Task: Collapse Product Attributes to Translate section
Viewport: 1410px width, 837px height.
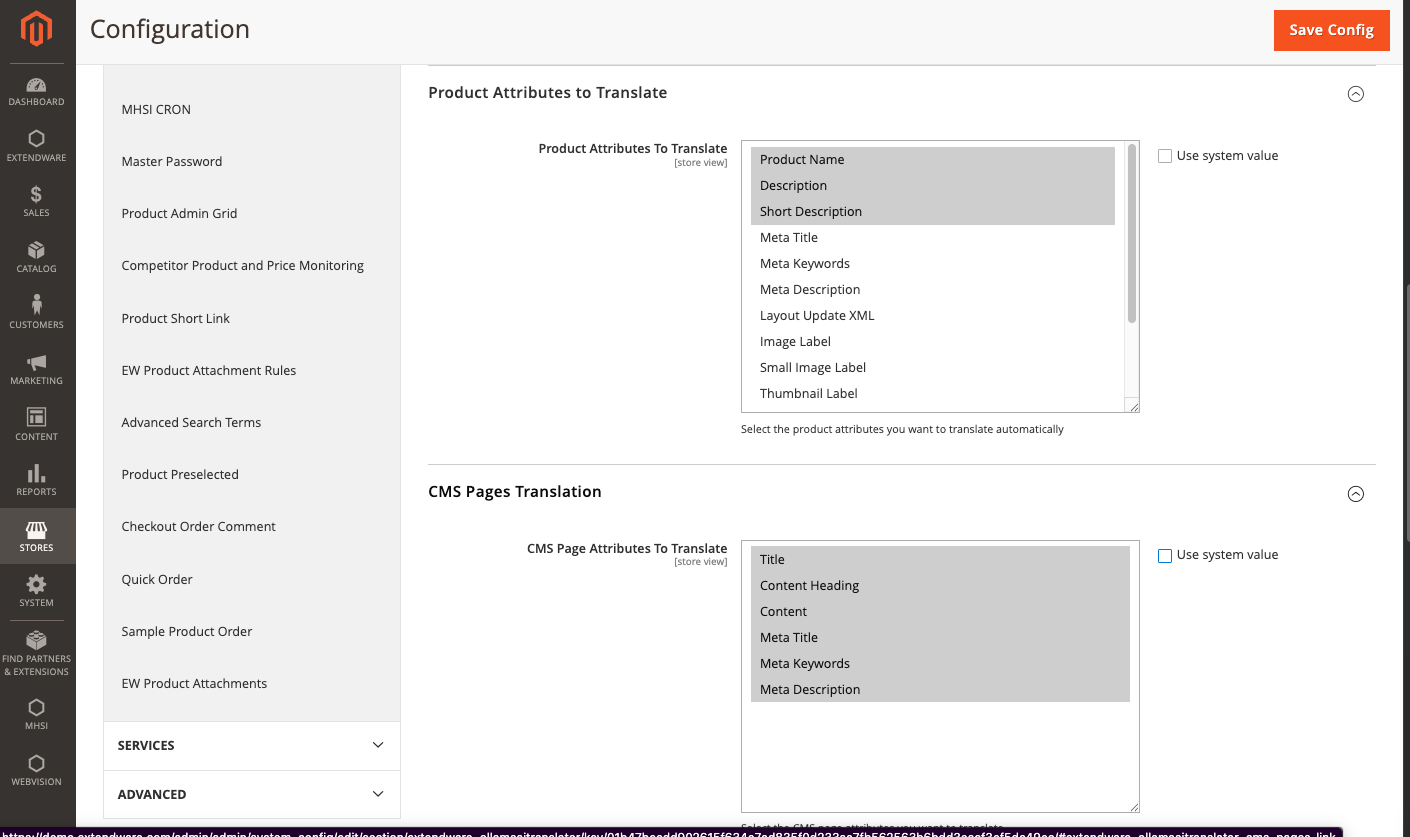Action: (1355, 94)
